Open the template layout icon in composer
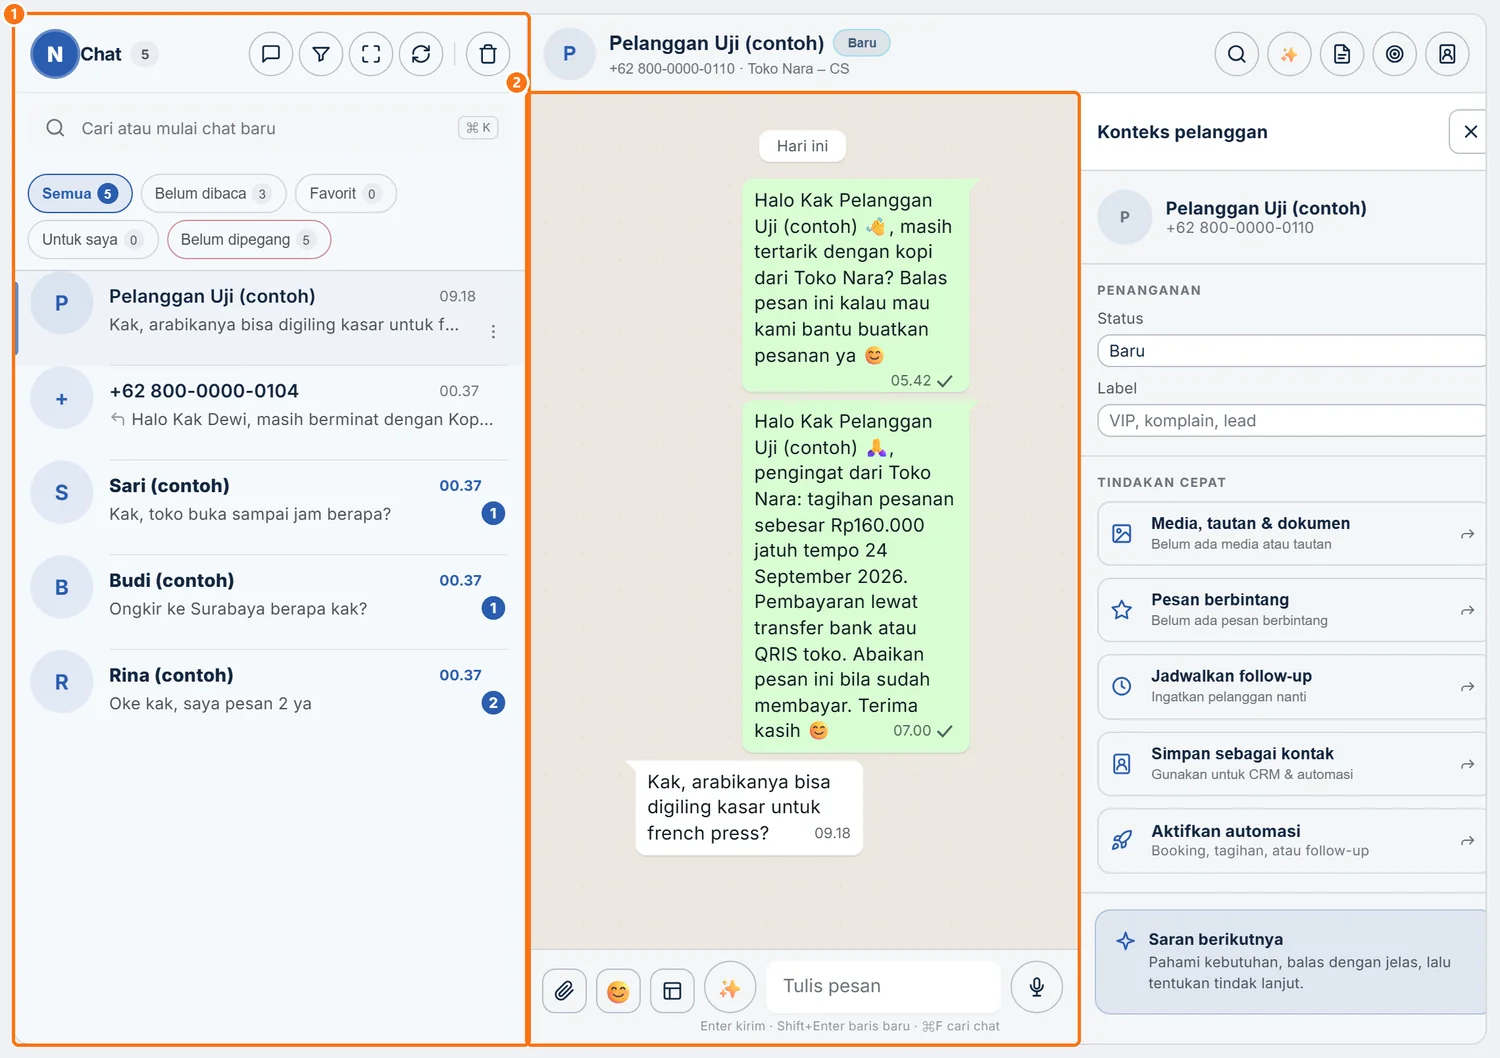Screen dimensions: 1500x1058 coord(672,990)
